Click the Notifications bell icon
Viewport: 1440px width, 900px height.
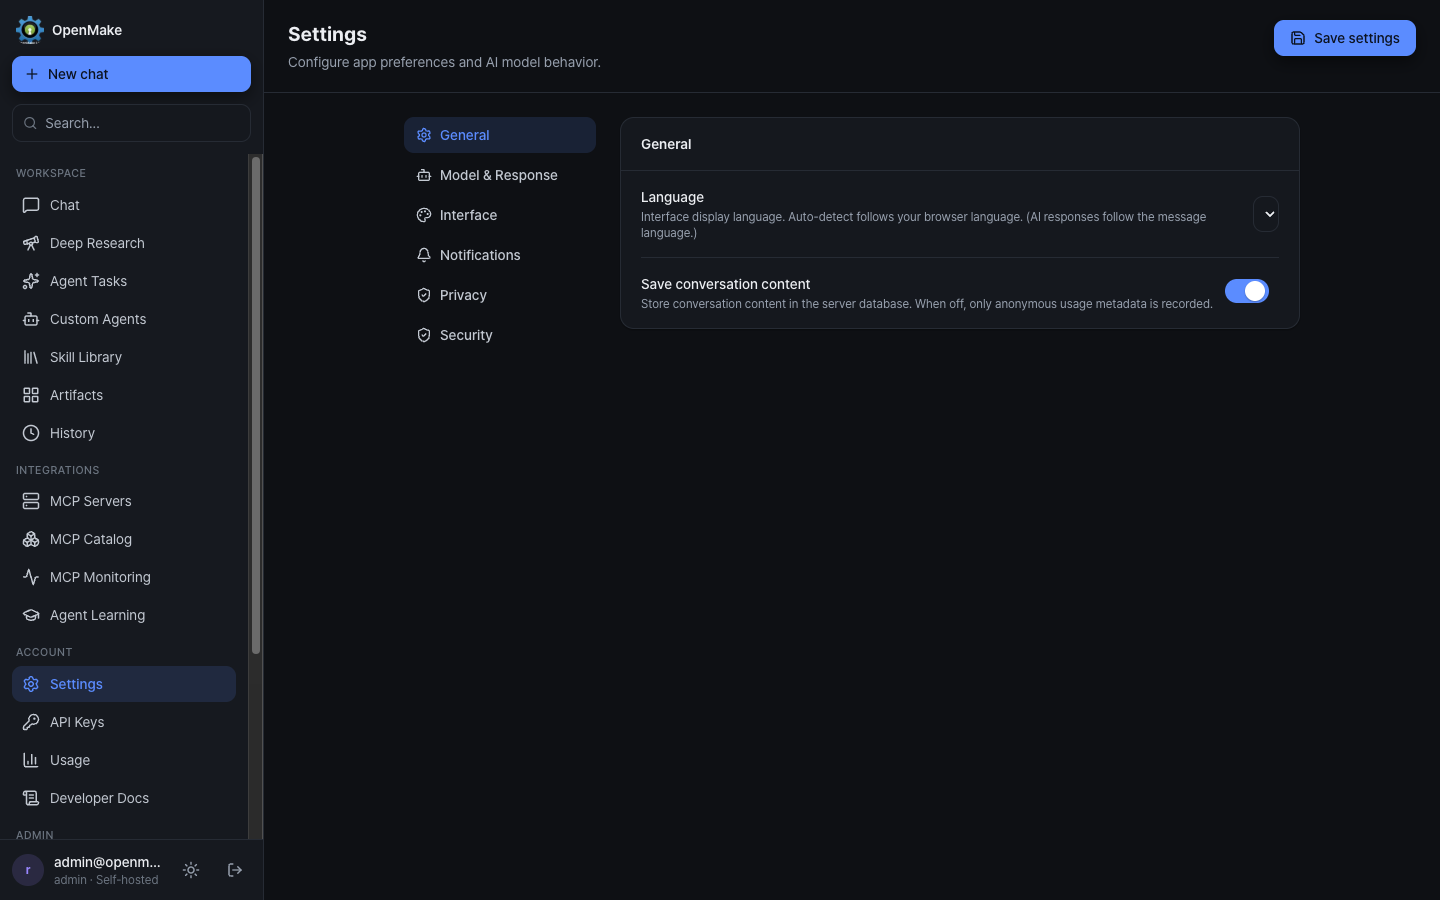[424, 255]
